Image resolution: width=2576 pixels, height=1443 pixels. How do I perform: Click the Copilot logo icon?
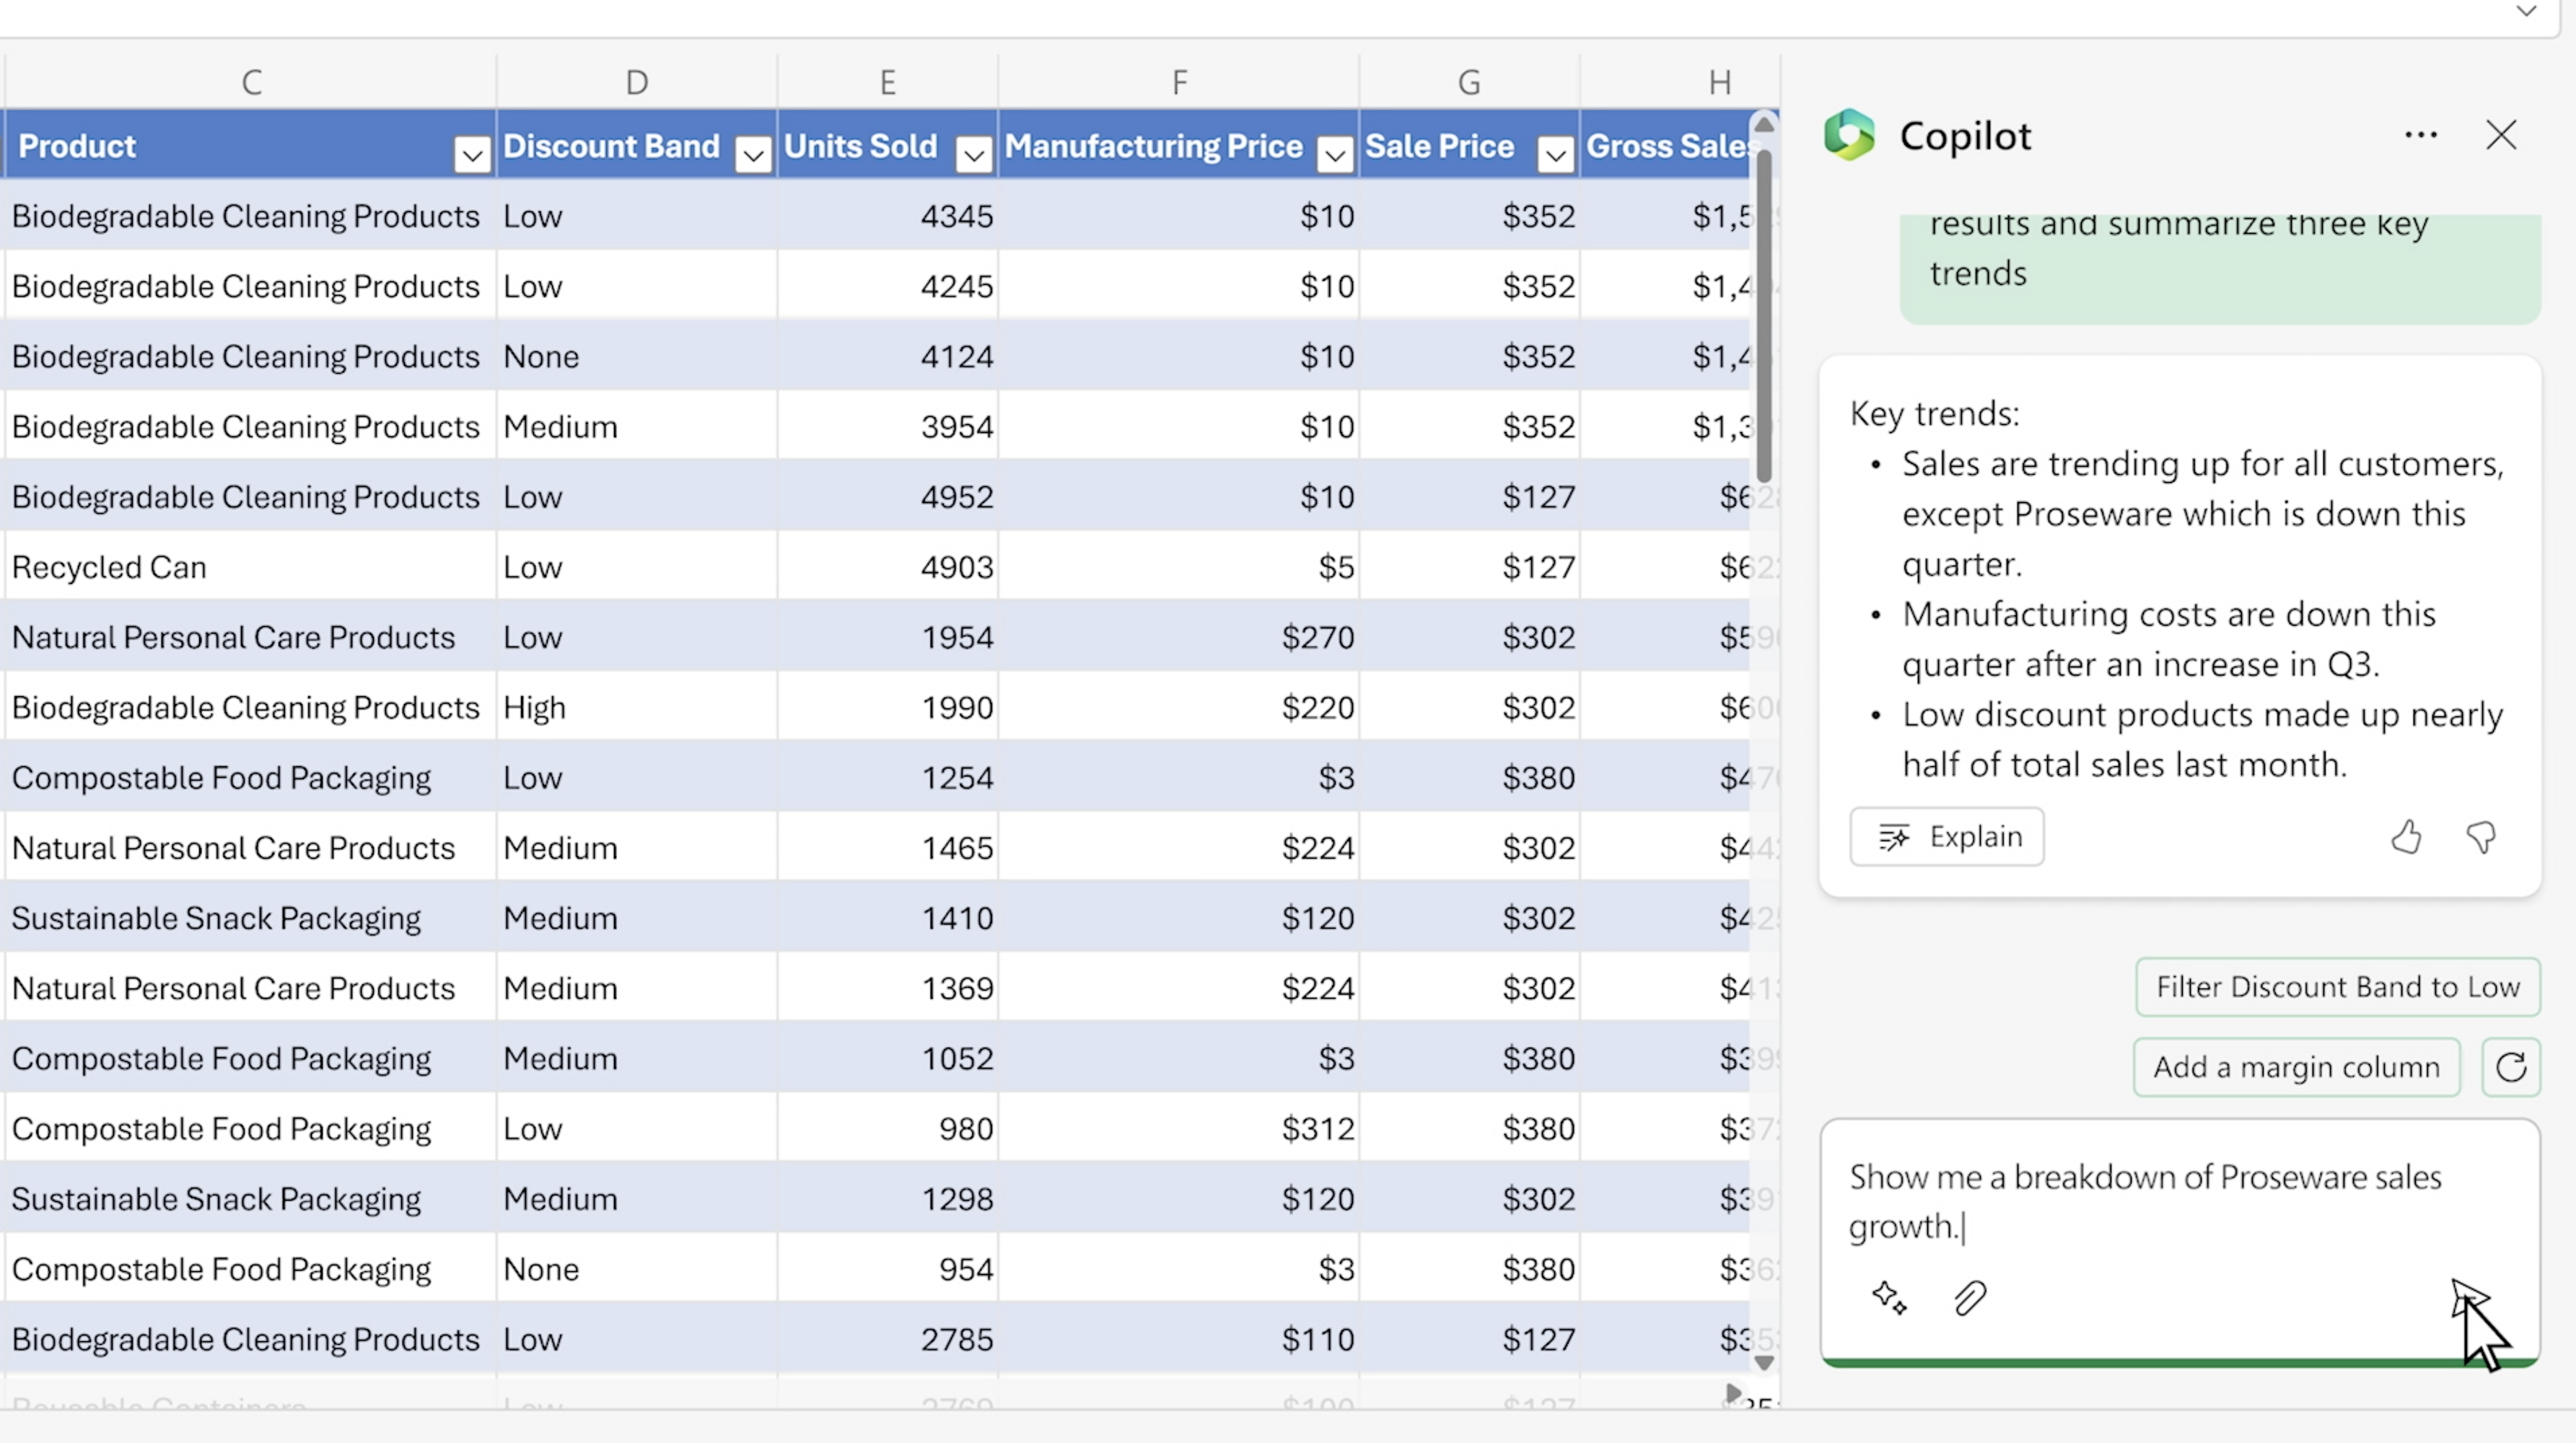click(x=1849, y=135)
